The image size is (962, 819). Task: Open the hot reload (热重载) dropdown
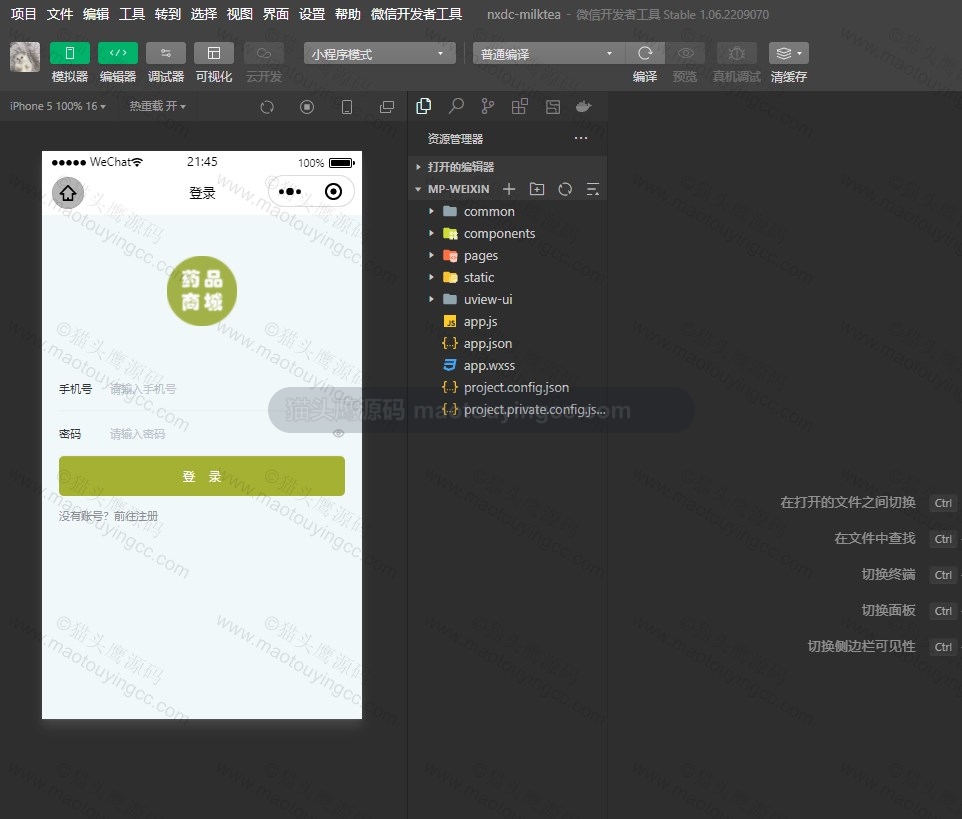[x=158, y=106]
